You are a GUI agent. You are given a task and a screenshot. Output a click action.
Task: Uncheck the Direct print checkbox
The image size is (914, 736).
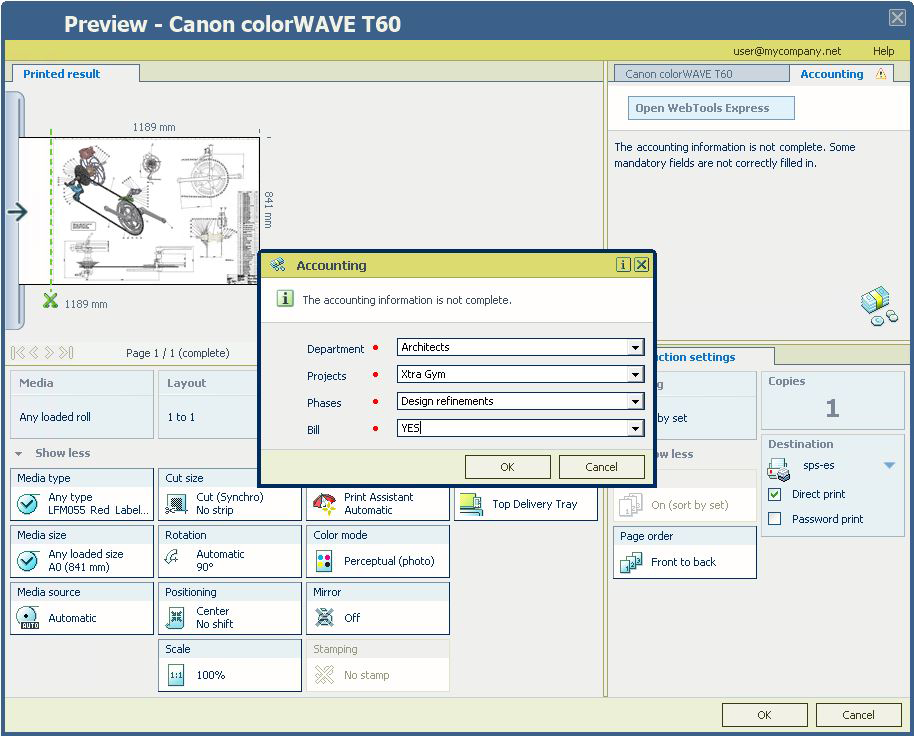pos(774,494)
